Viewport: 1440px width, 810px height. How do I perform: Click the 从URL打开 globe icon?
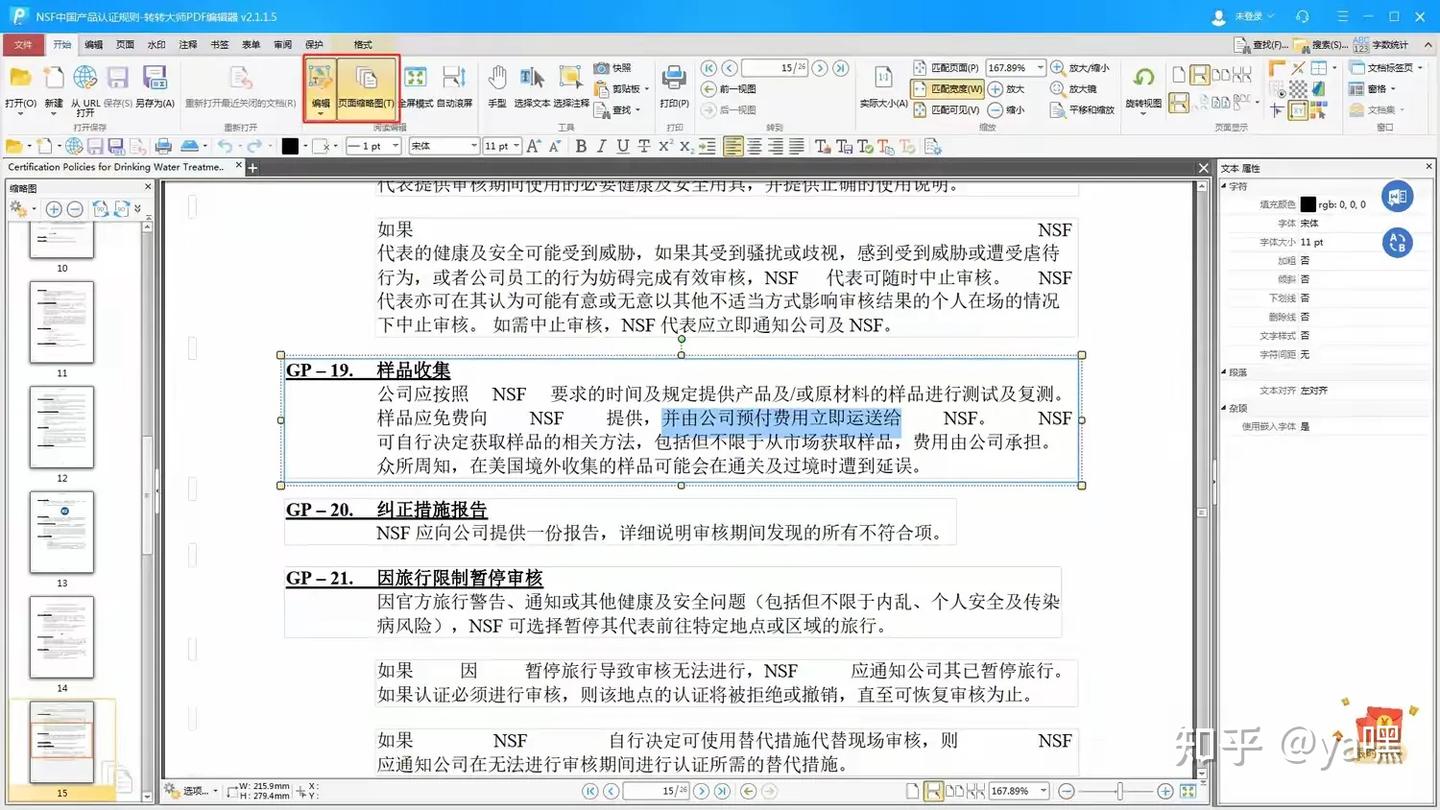point(85,78)
